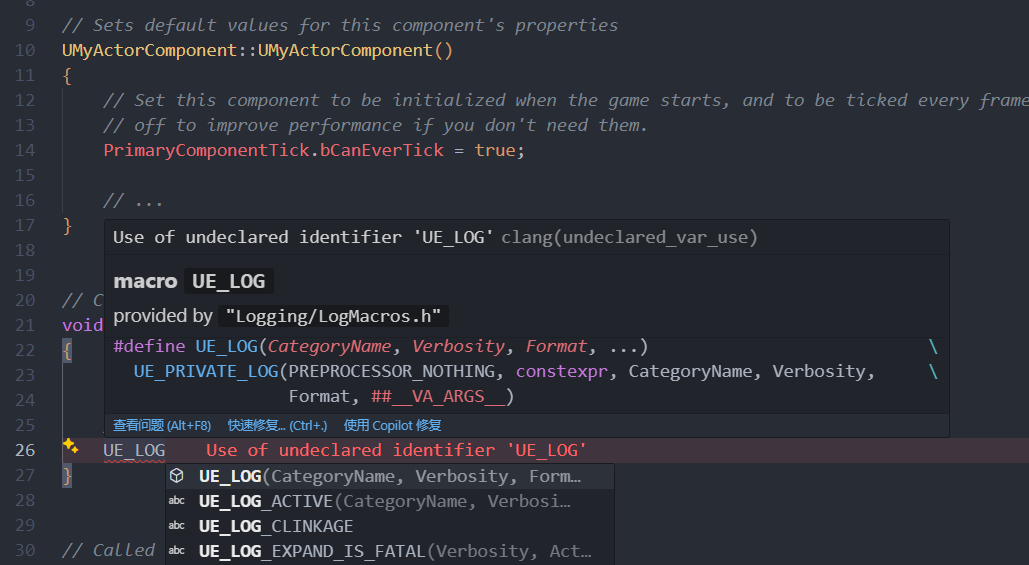Click 使用 Copilot 修复 in the hover popup
This screenshot has height=565, width=1029.
click(393, 425)
